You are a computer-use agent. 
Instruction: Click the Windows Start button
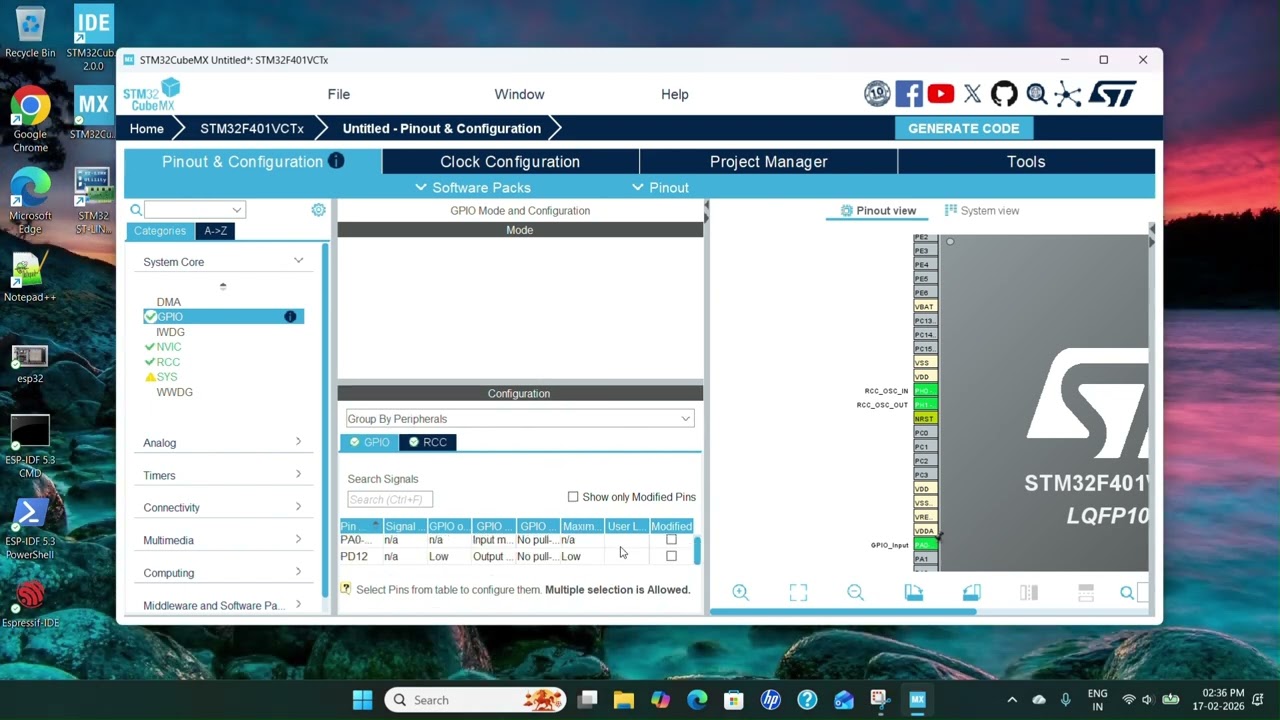click(362, 700)
